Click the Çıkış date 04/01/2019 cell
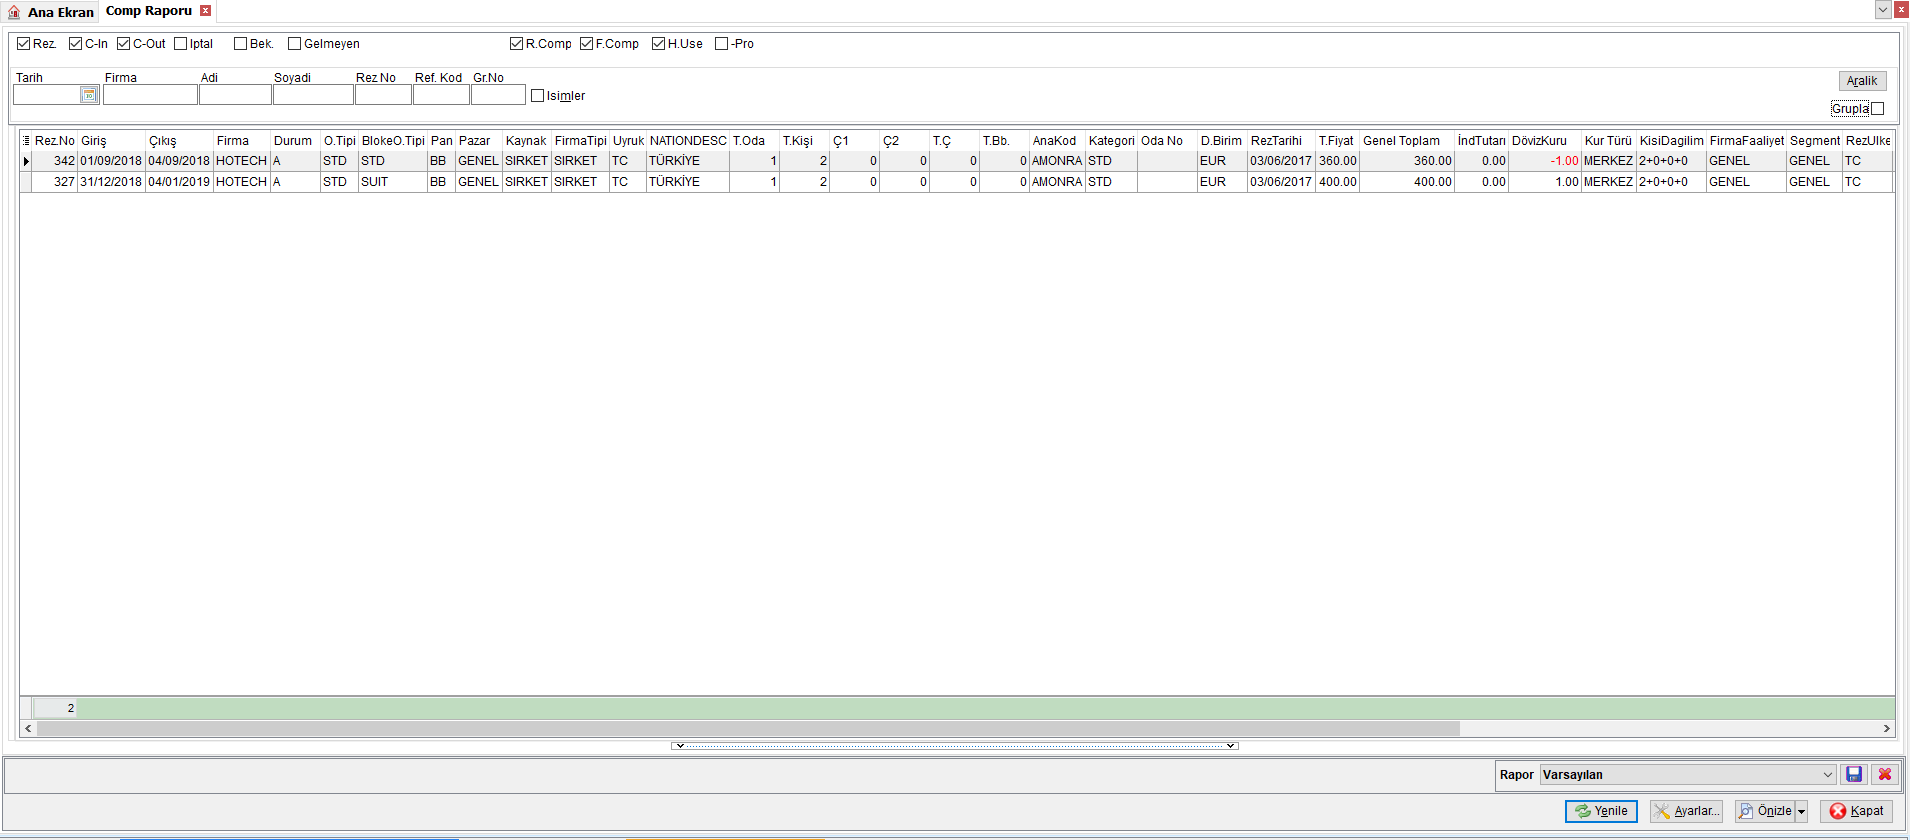1910x840 pixels. tap(179, 182)
